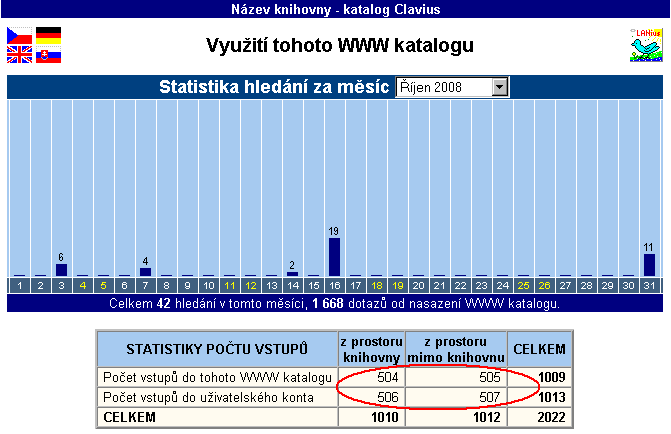Click the cell value 504
Screen dimensions: 671x434
pyautogui.click(x=388, y=377)
